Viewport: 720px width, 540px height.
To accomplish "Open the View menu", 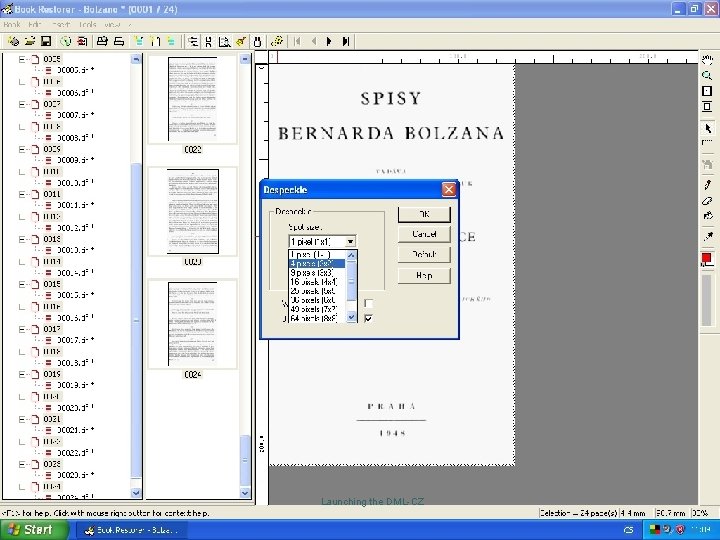I will 112,25.
